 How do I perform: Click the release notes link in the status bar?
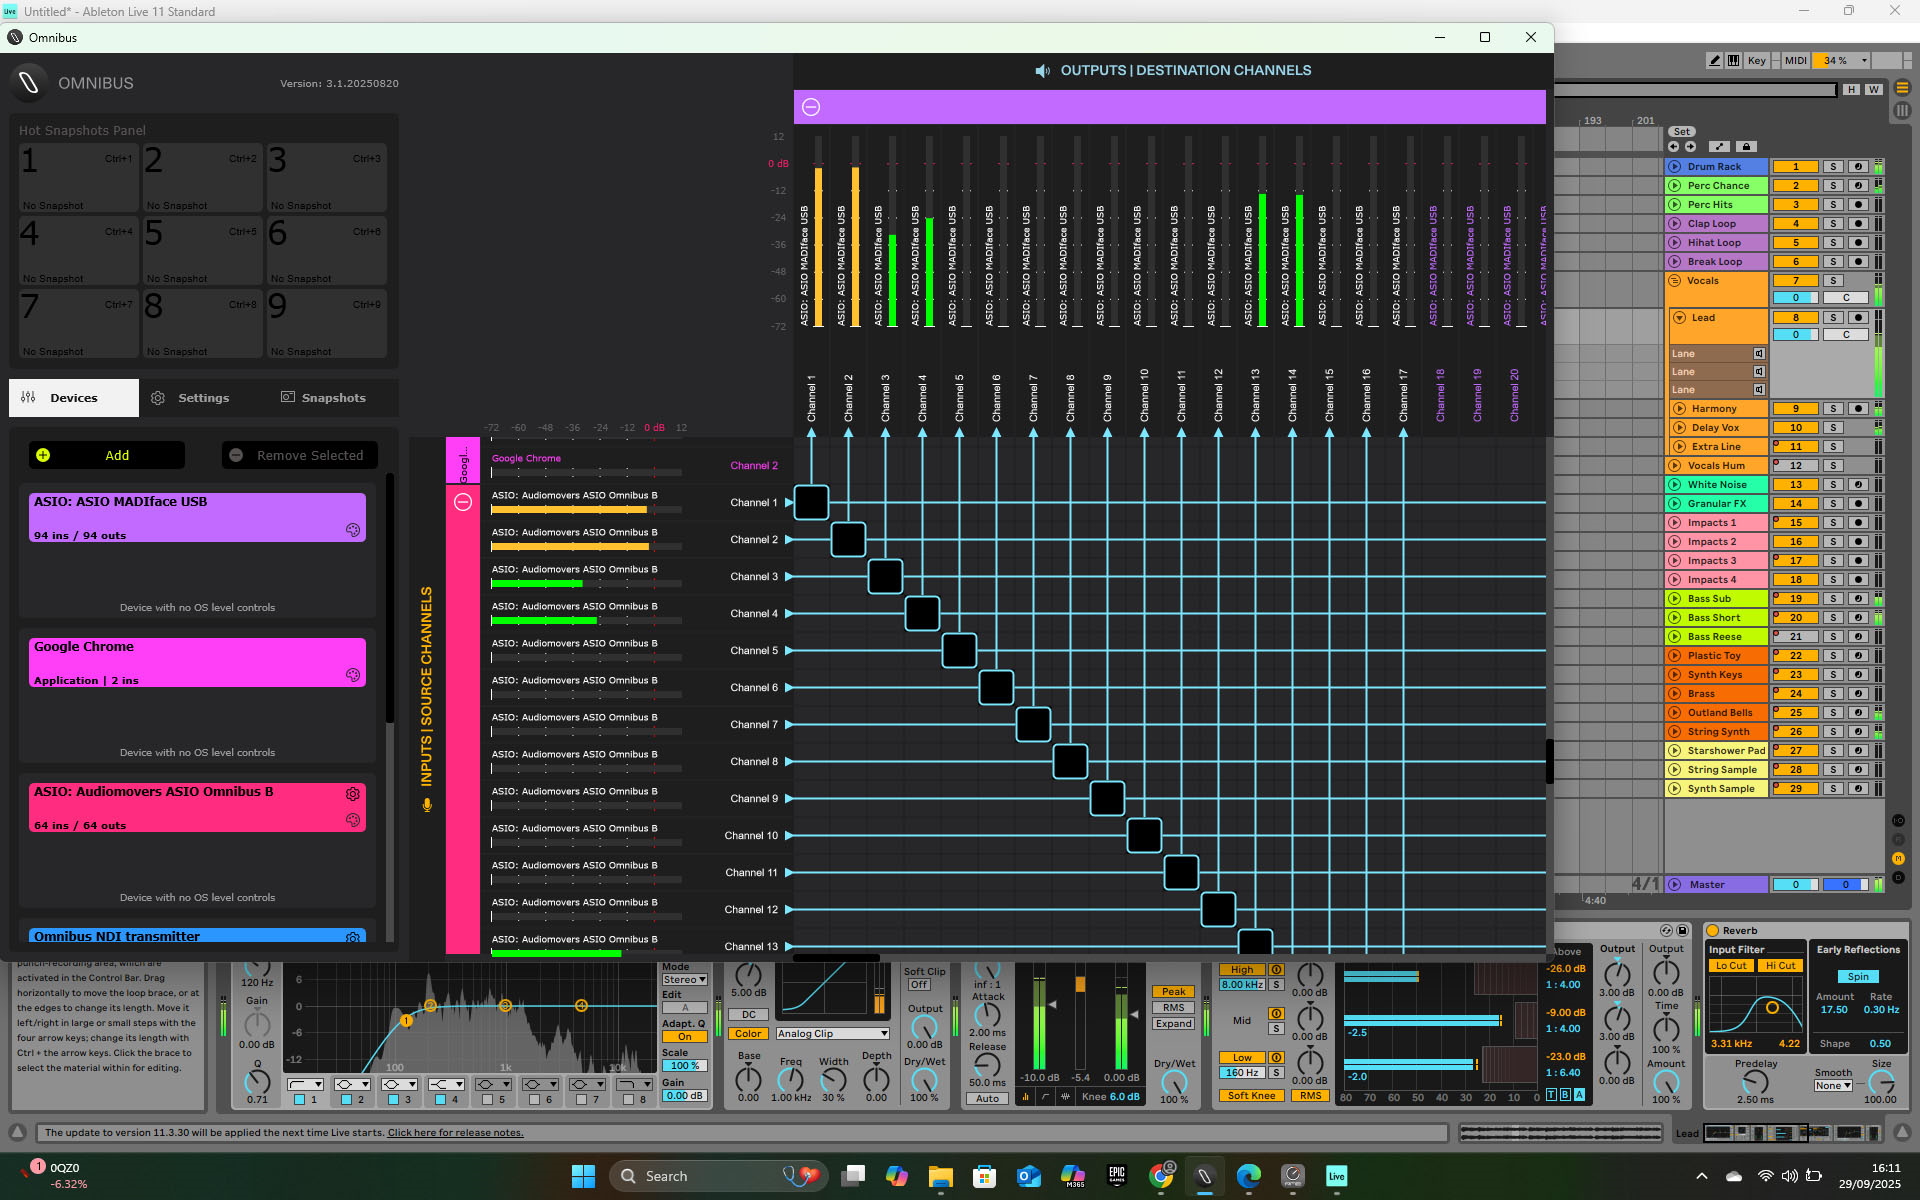pyautogui.click(x=455, y=1133)
